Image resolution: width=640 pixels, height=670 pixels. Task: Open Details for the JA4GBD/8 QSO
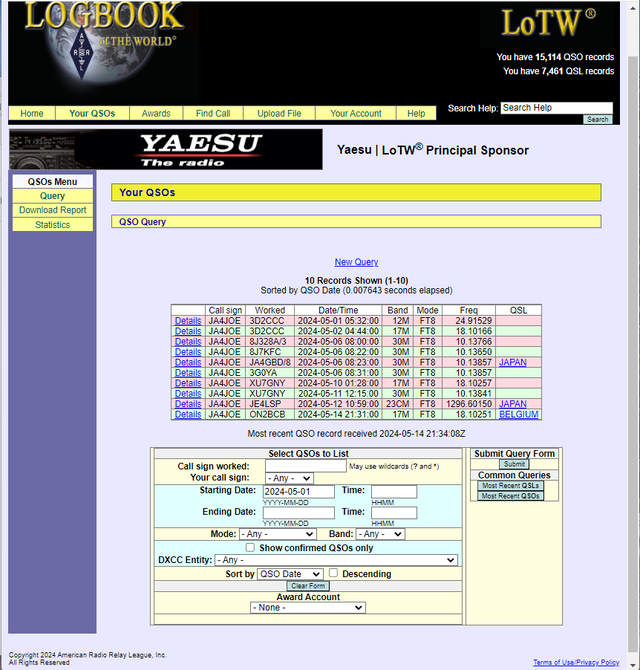point(188,362)
